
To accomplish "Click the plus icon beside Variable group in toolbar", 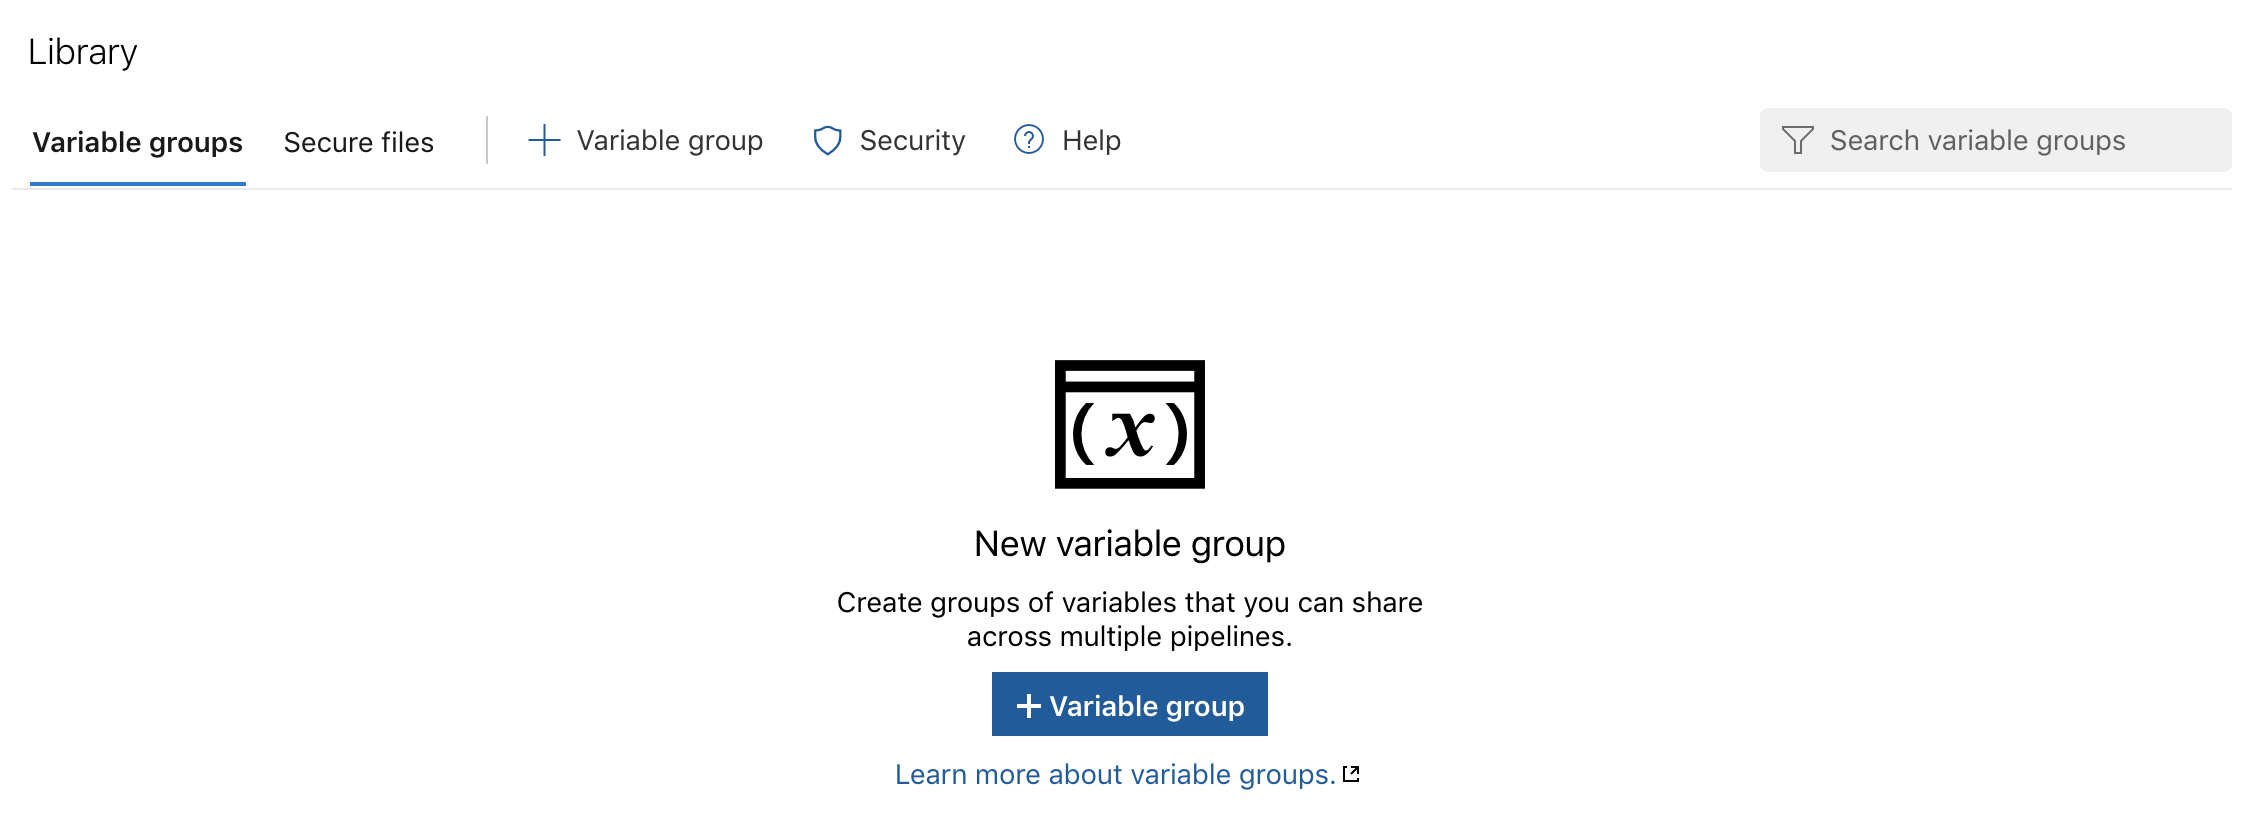I will (544, 140).
